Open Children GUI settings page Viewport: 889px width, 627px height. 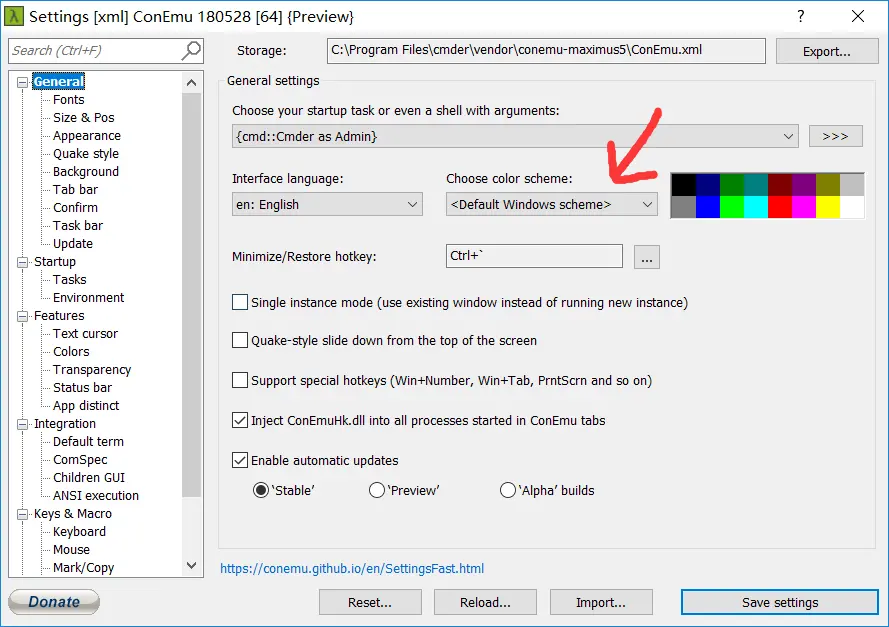click(88, 478)
